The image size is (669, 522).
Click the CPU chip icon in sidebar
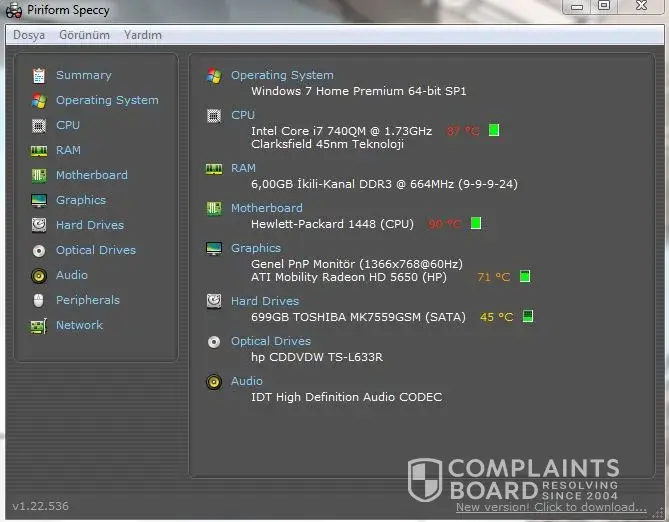pyautogui.click(x=39, y=125)
